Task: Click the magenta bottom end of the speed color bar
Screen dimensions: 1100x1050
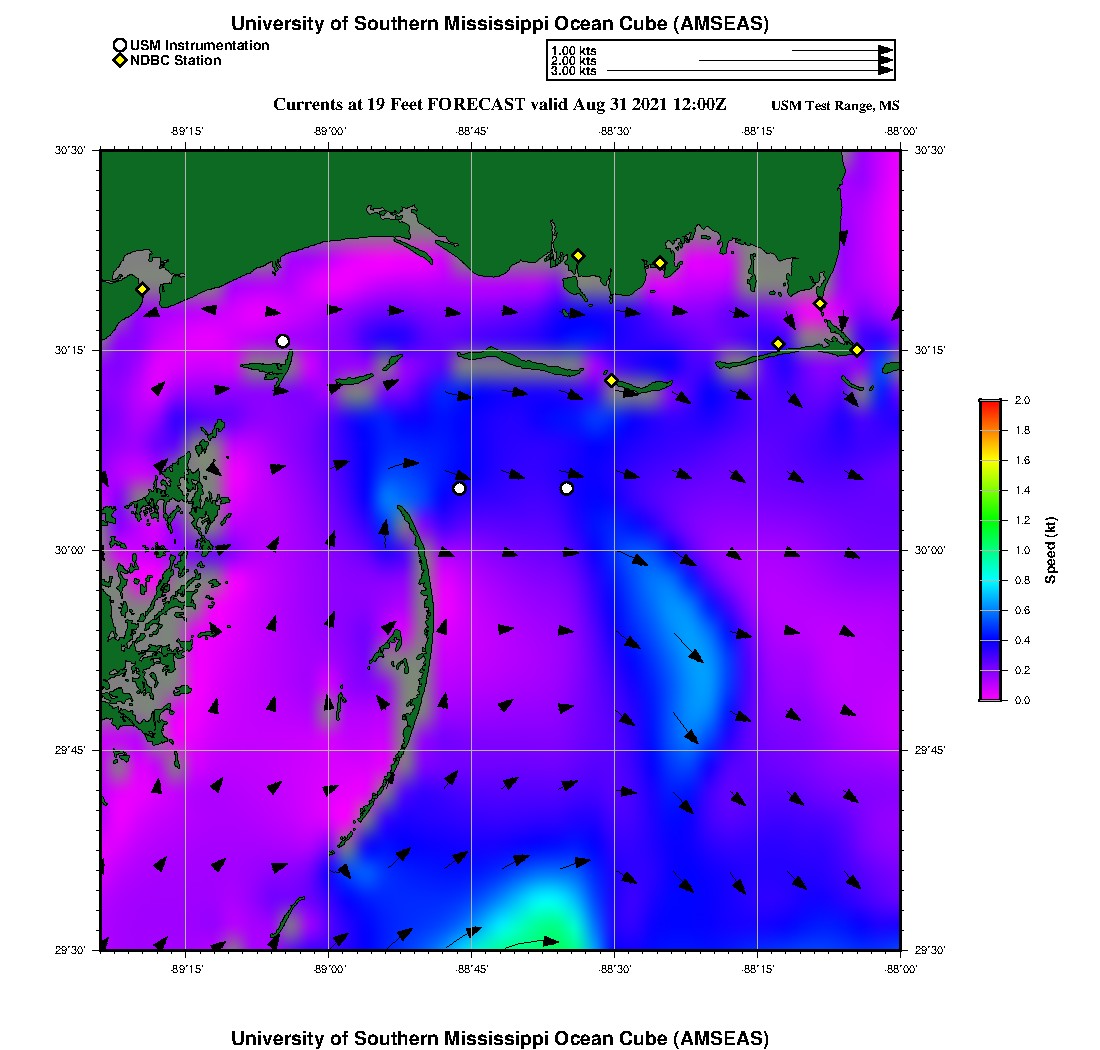Action: (991, 694)
